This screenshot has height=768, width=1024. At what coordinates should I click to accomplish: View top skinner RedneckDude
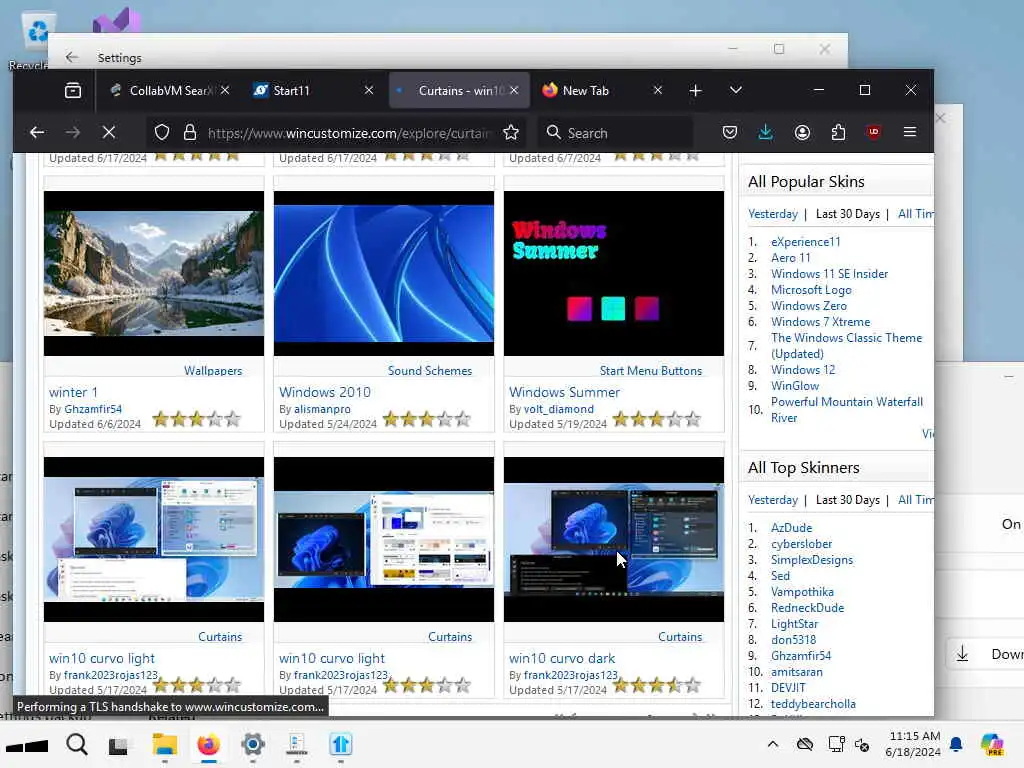[x=807, y=608]
